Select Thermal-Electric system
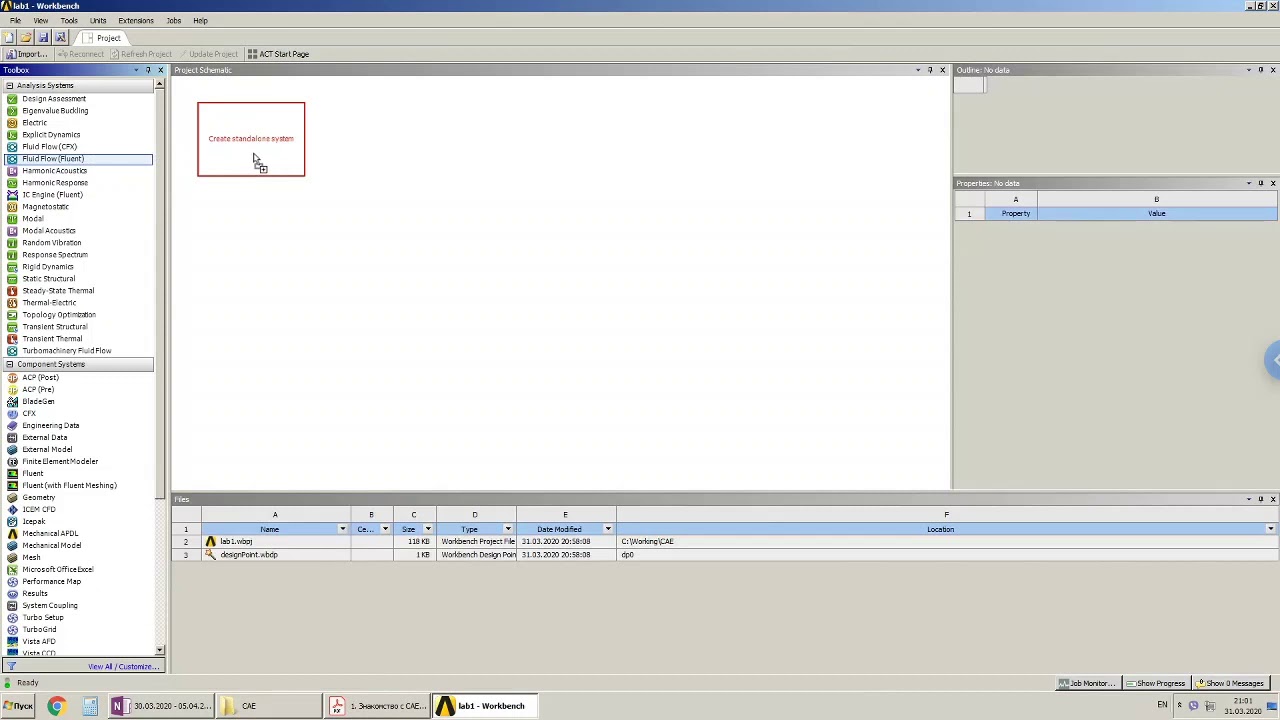 point(49,303)
